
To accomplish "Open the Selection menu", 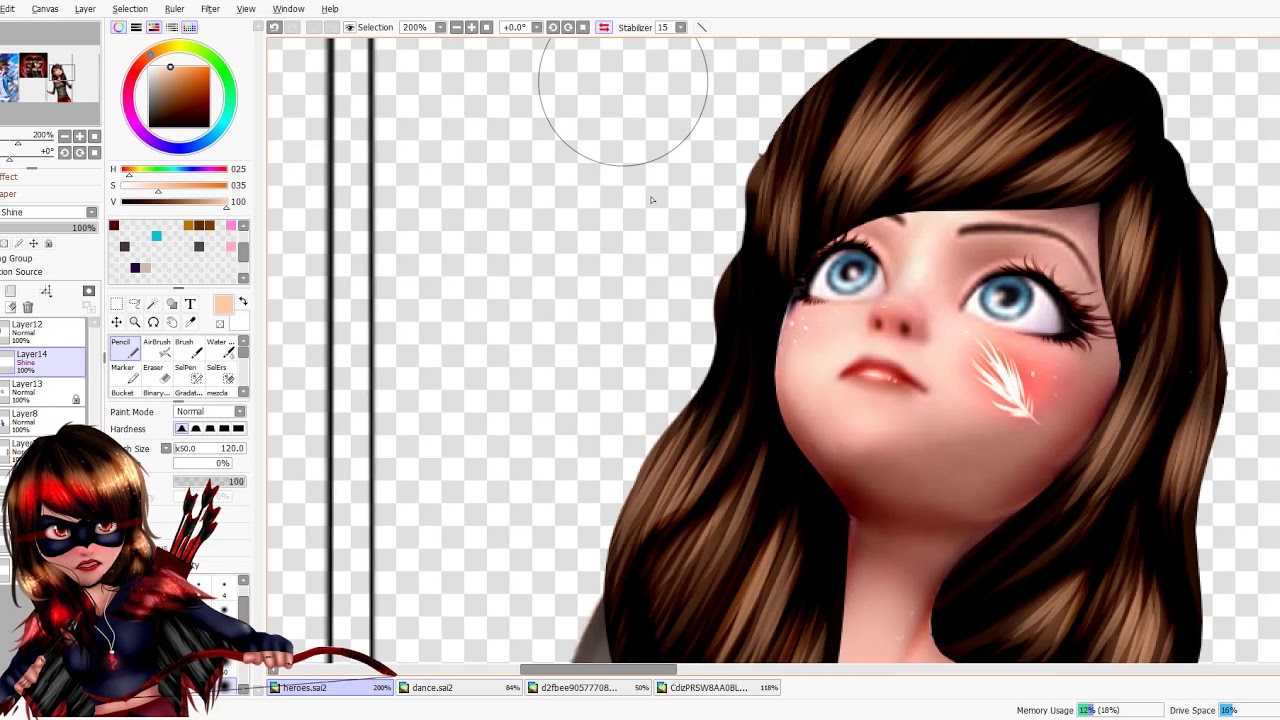I will point(130,9).
